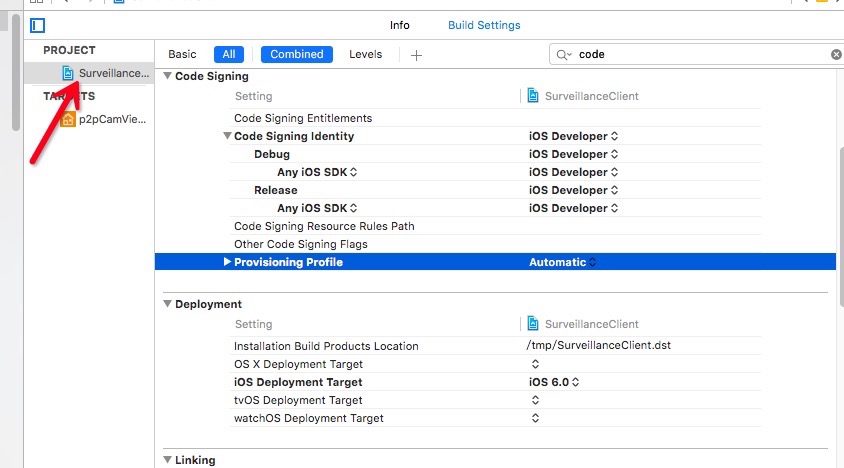Open iOS Developer value for Release Any iOS SDK
Screen dimensions: 844x468
[573, 208]
